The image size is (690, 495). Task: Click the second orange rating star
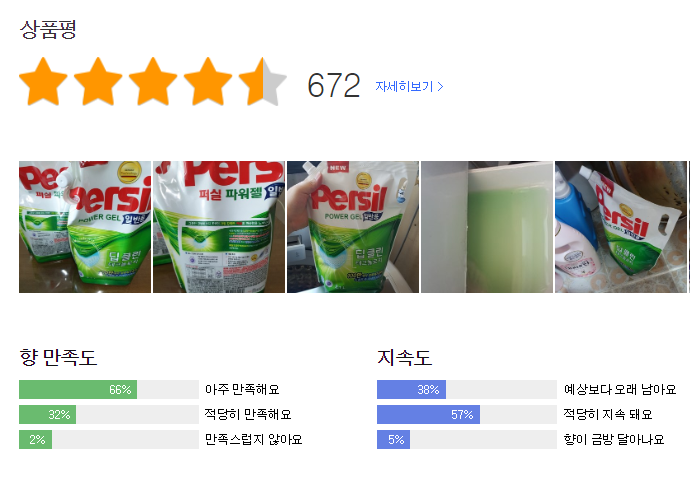98,82
